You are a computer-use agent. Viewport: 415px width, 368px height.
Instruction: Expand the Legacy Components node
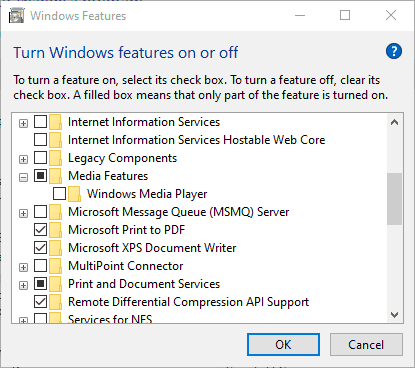pos(23,160)
